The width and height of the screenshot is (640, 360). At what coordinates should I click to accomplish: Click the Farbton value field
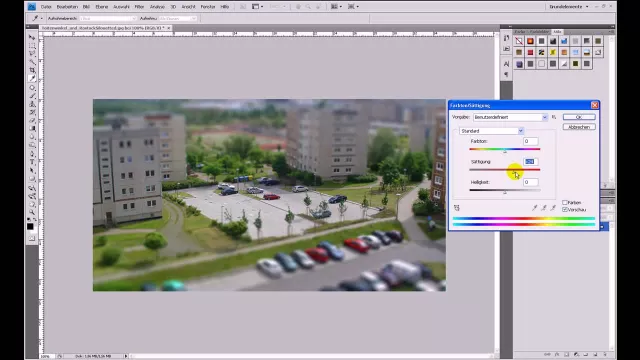coord(531,141)
